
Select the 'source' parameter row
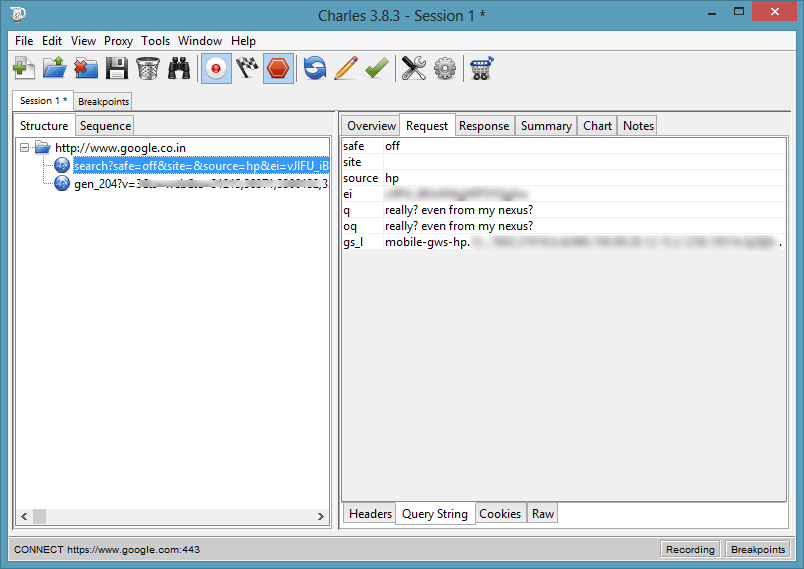pyautogui.click(x=564, y=178)
